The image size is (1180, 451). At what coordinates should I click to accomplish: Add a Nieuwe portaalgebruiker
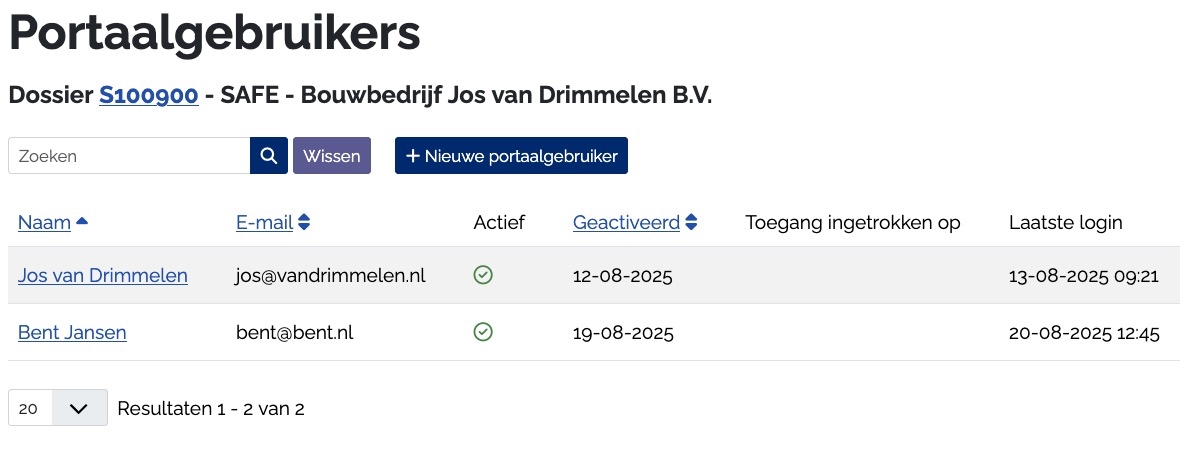(511, 156)
